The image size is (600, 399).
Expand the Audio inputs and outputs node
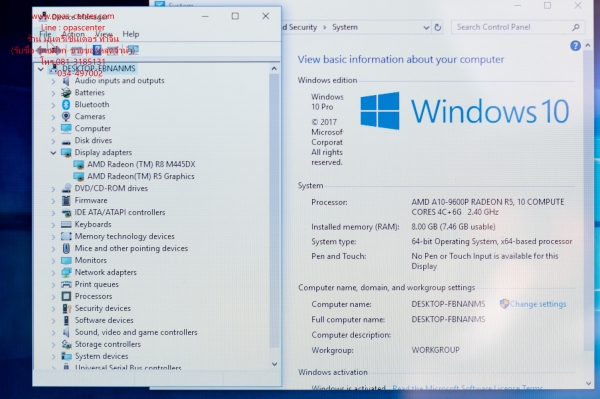[x=53, y=81]
